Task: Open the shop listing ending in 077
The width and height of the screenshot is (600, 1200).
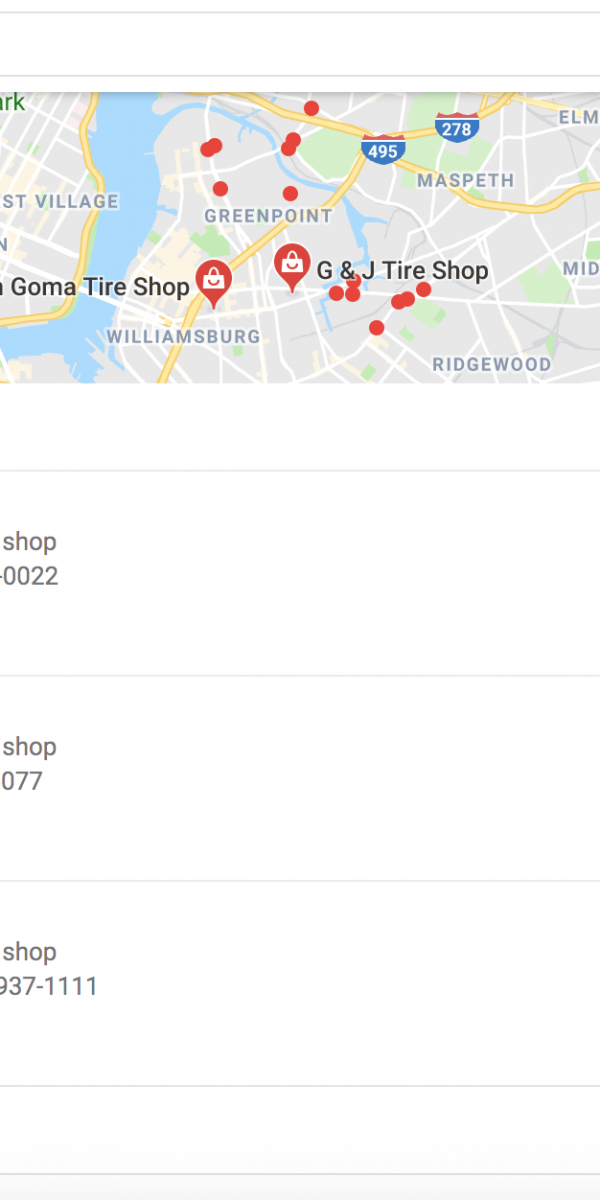Action: click(300, 778)
